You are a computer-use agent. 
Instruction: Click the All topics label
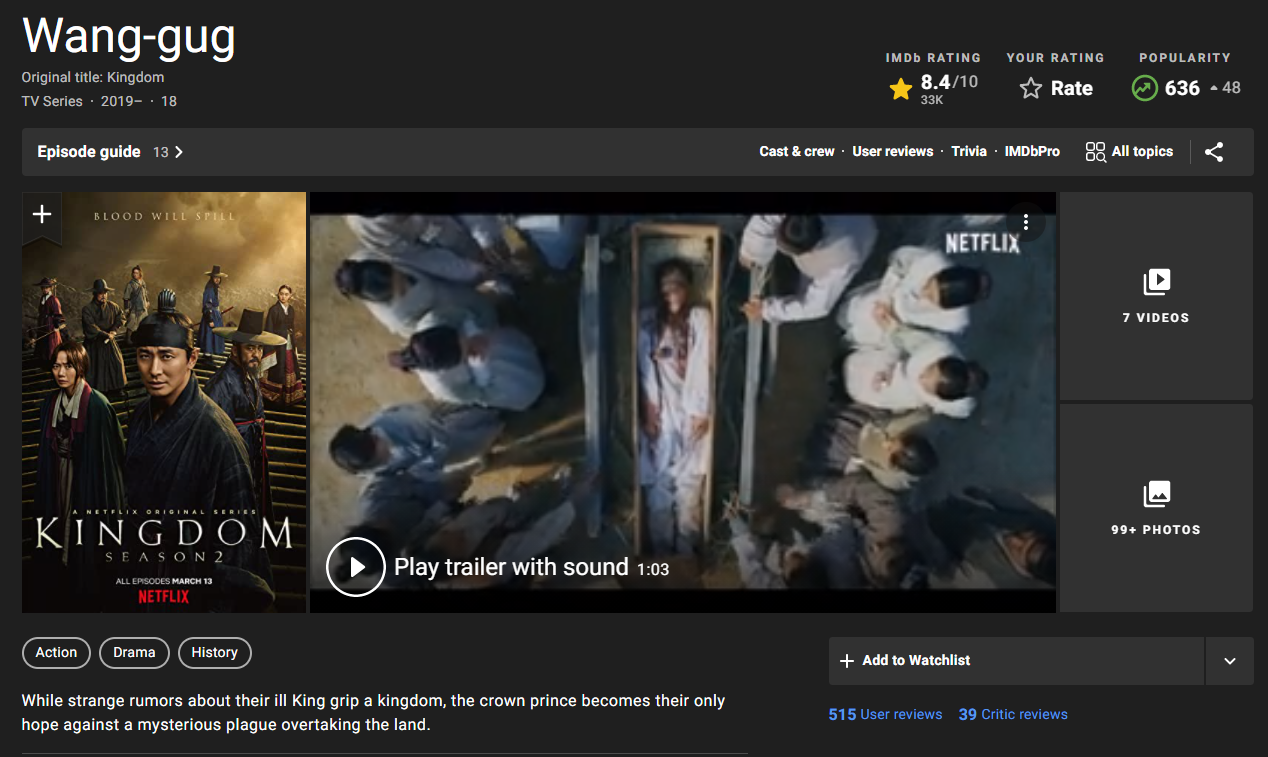click(1142, 152)
